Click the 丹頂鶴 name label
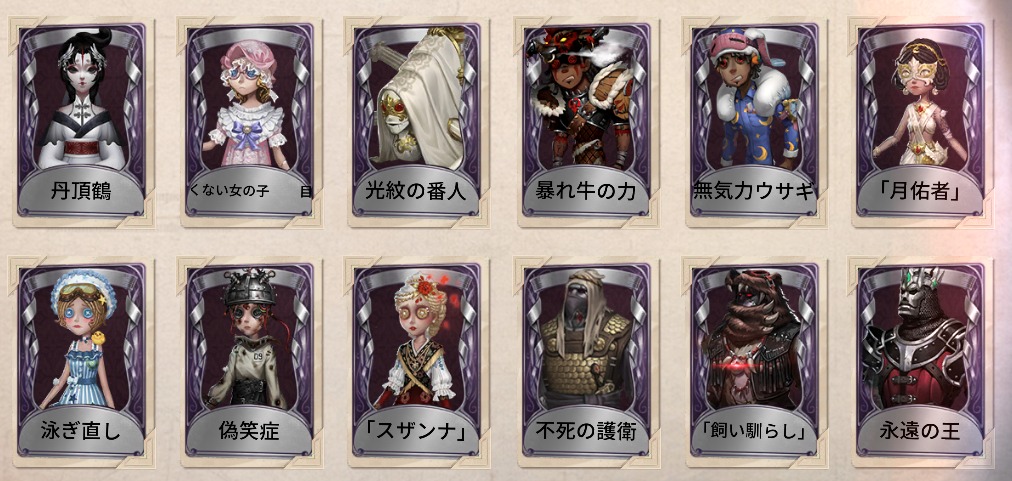Viewport: 1012px width, 481px height. pos(81,192)
